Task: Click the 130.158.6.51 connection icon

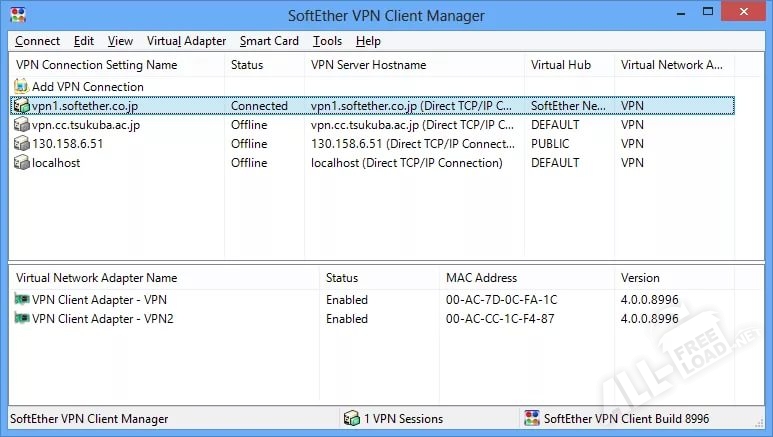Action: click(22, 144)
